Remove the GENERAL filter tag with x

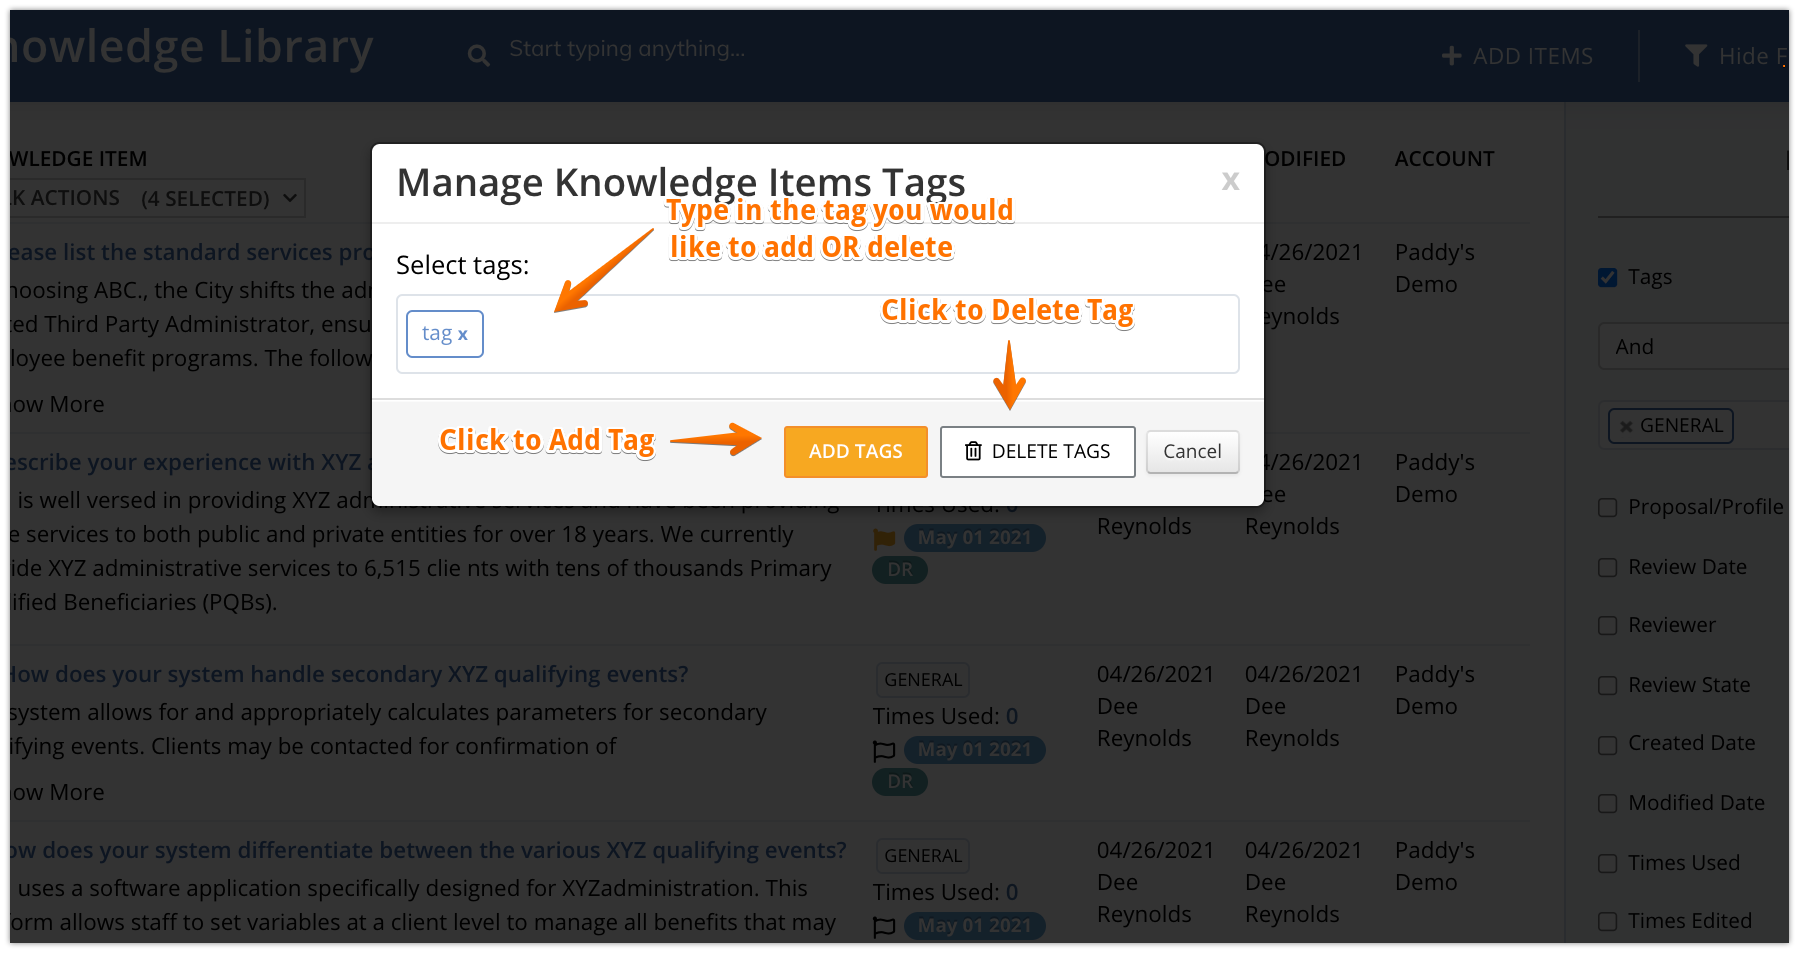click(x=1626, y=426)
